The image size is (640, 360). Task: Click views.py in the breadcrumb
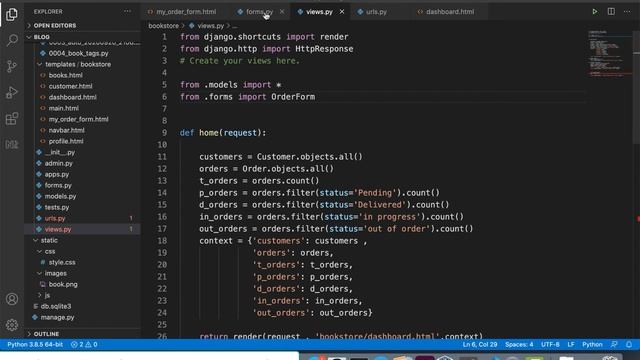click(210, 26)
